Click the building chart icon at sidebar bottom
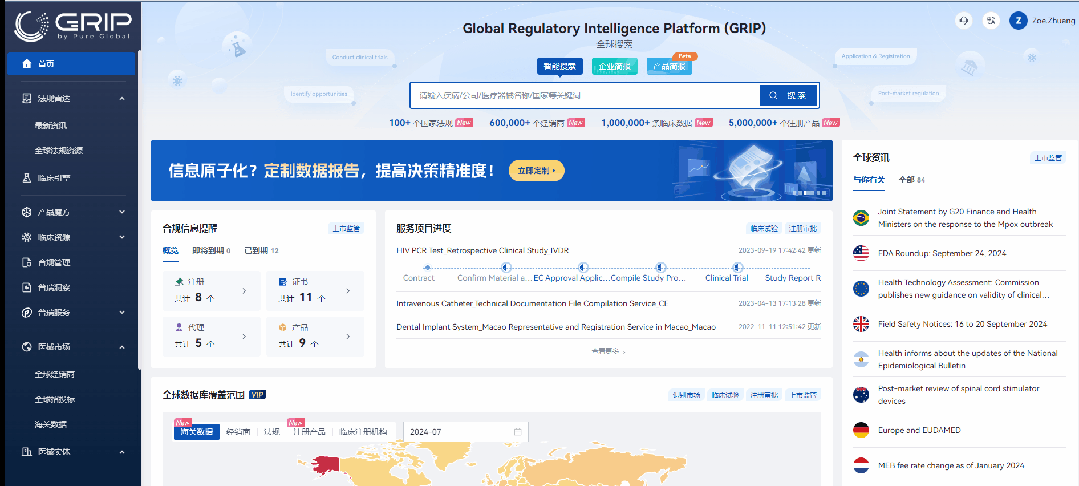This screenshot has height=486, width=1079. pos(27,452)
